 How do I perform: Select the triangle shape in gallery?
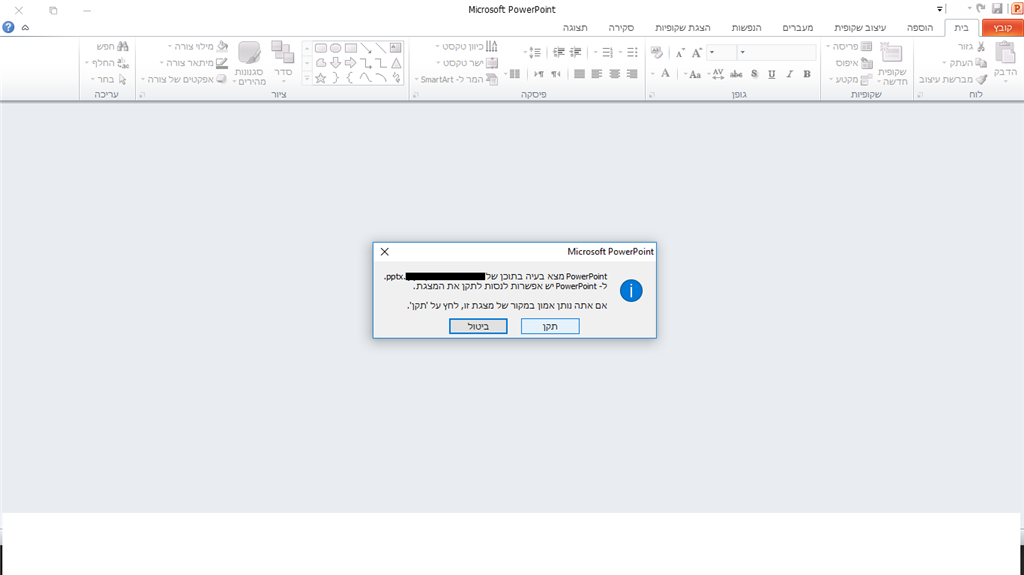click(x=396, y=63)
